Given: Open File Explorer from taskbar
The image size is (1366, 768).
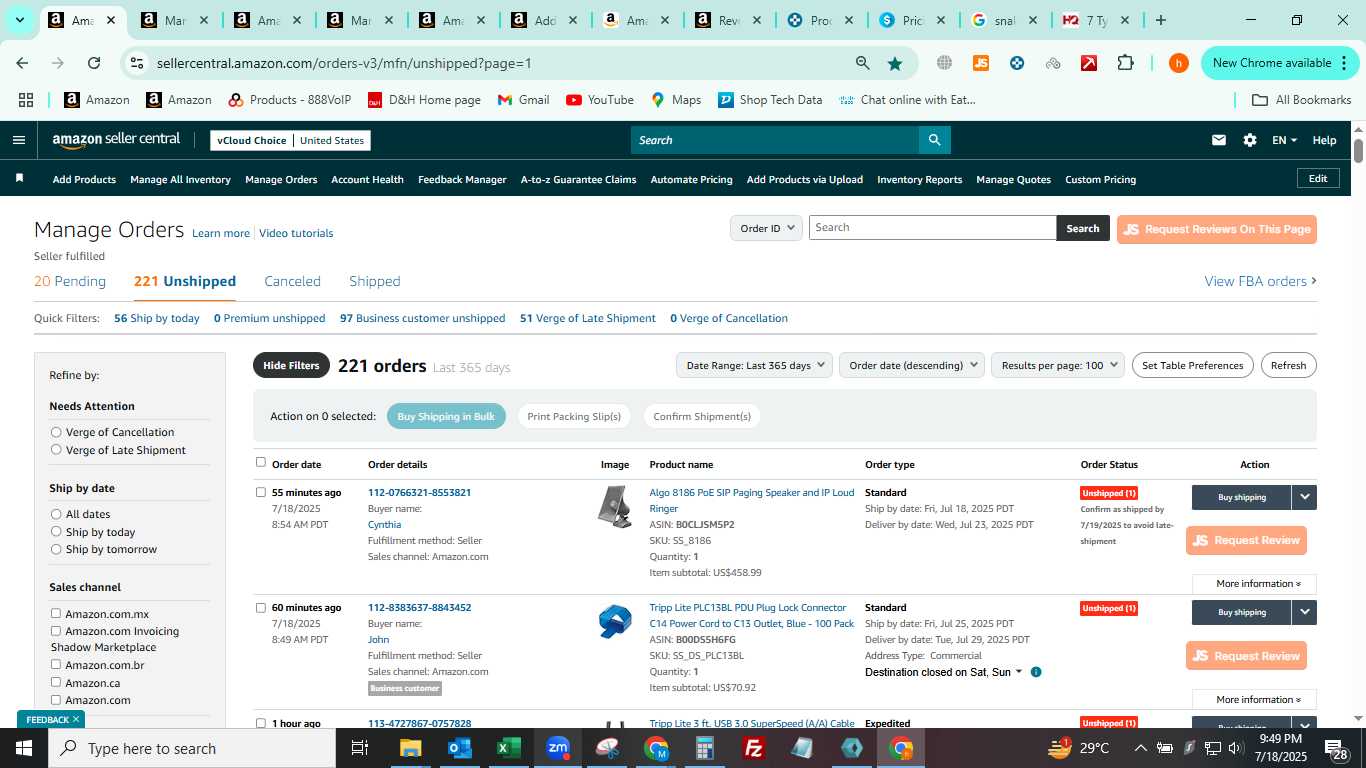Looking at the screenshot, I should (411, 748).
